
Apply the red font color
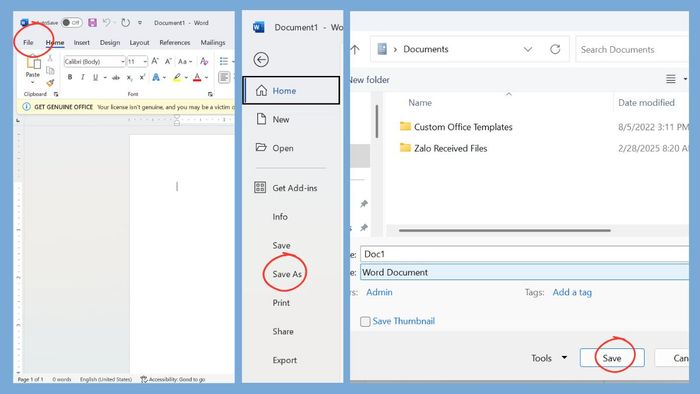coord(197,78)
